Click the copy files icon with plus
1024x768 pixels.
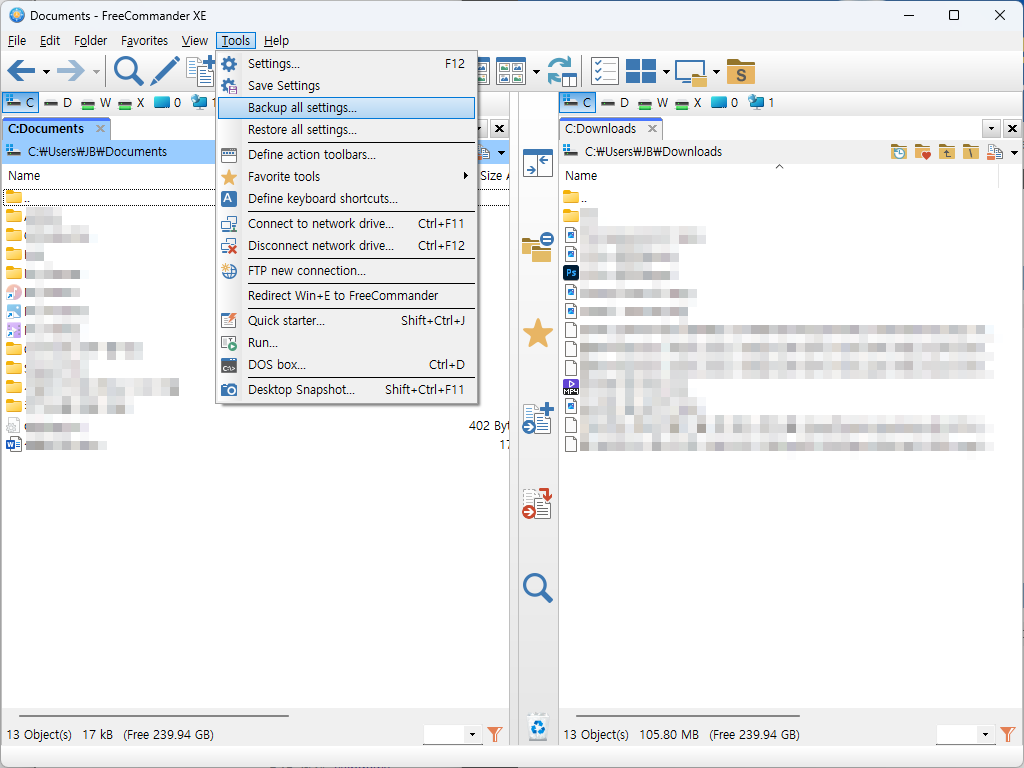(537, 419)
